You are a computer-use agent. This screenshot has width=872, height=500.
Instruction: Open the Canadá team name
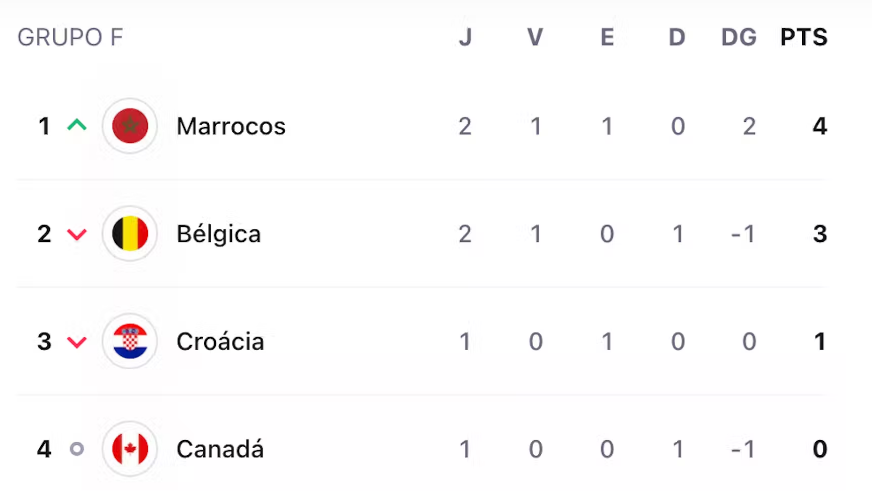220,448
